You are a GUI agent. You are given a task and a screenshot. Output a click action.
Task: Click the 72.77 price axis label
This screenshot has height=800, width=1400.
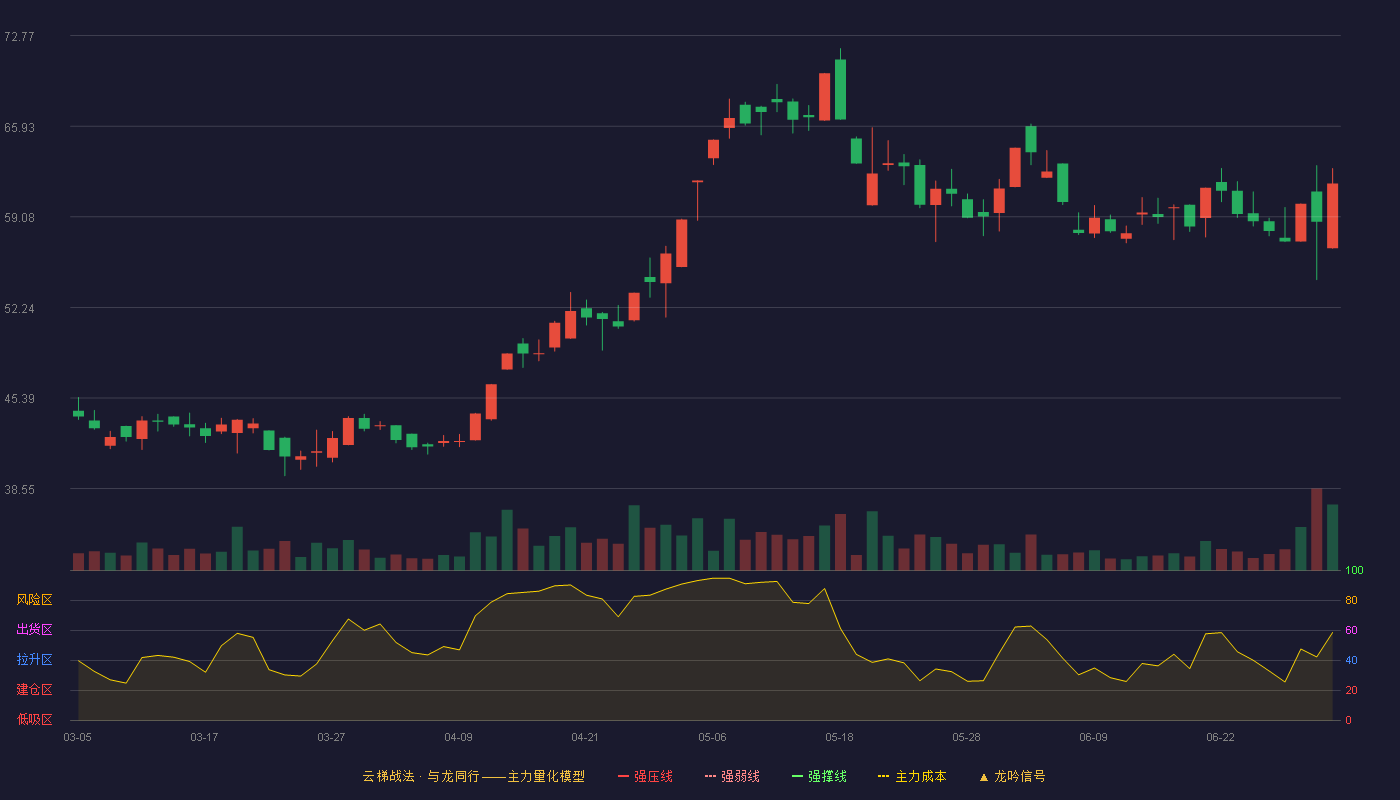[19, 36]
